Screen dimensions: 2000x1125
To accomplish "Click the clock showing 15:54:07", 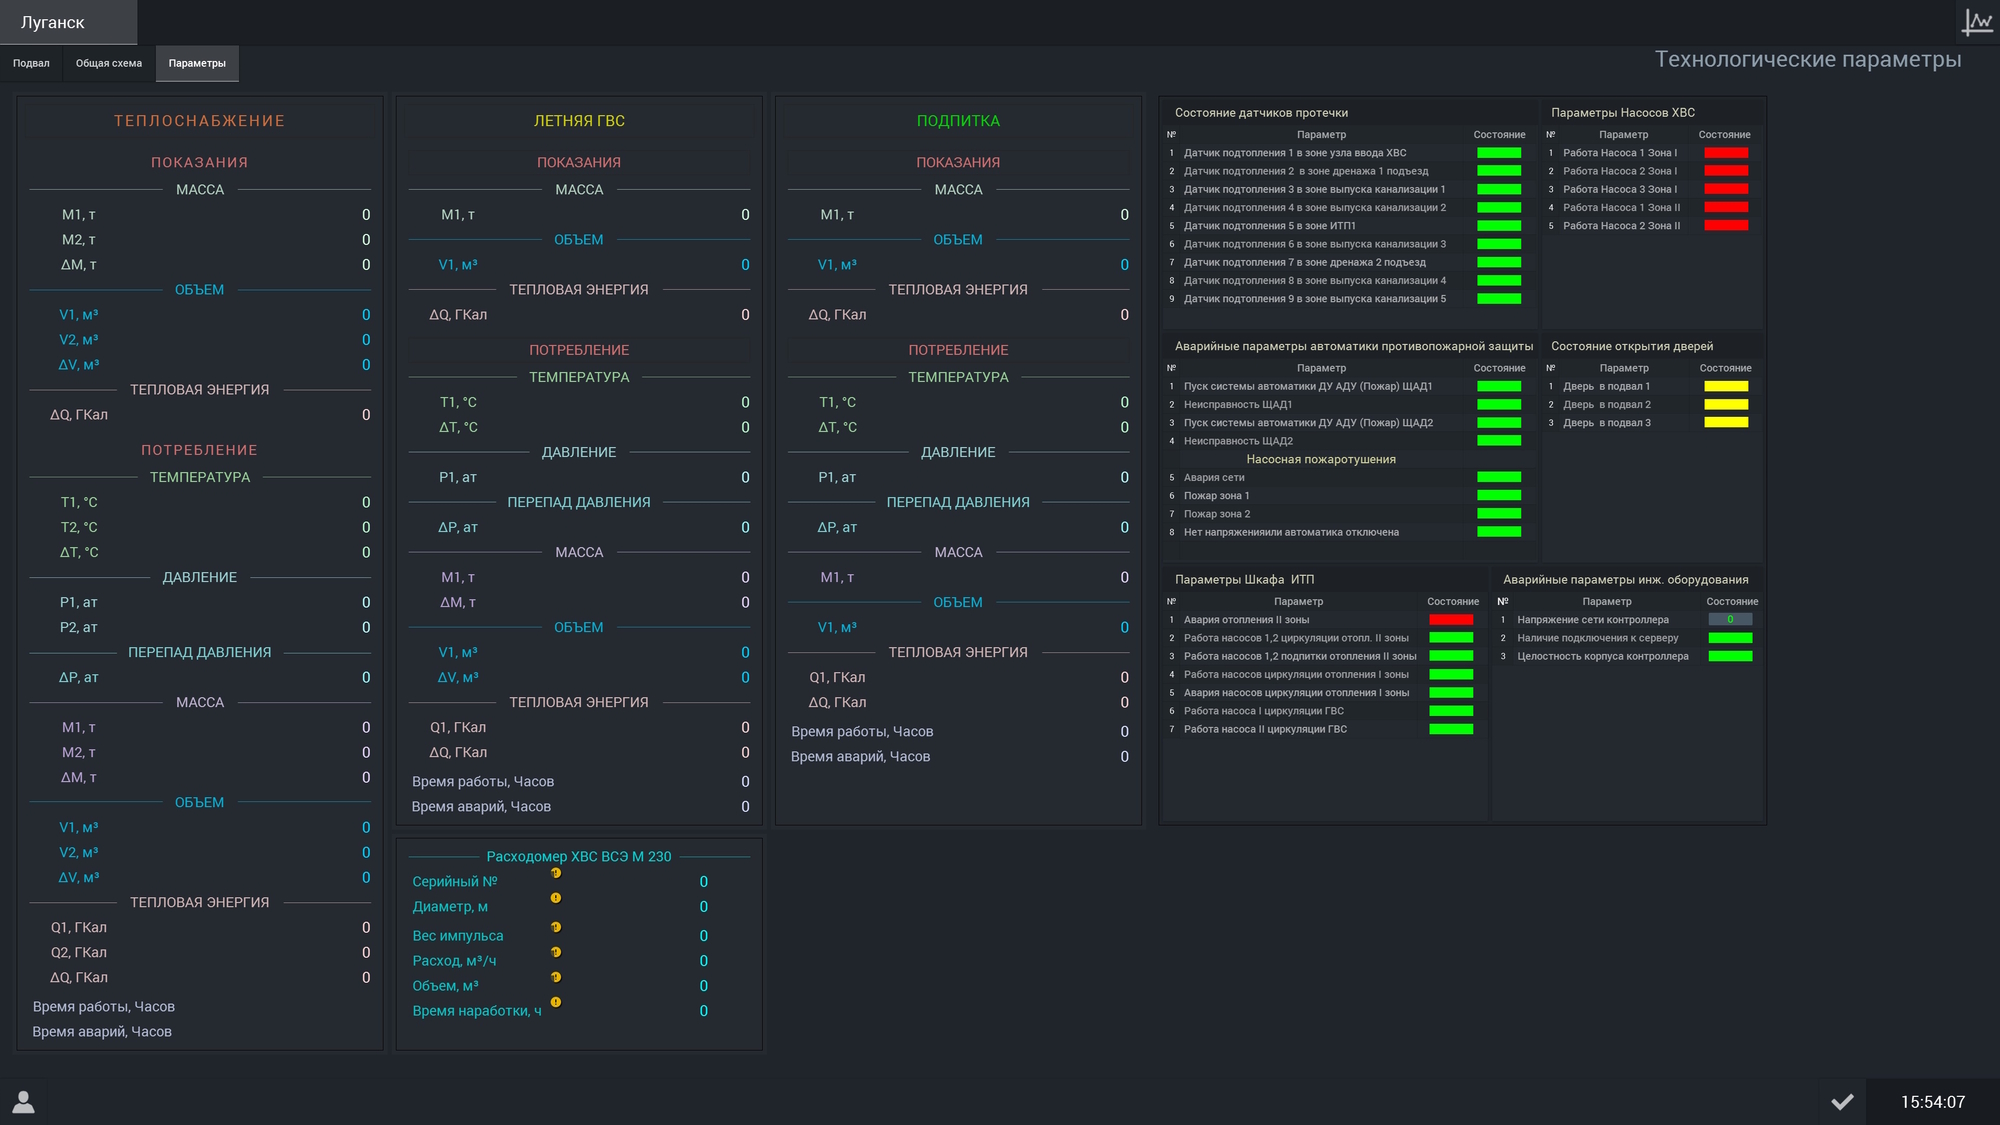I will pos(1932,1102).
